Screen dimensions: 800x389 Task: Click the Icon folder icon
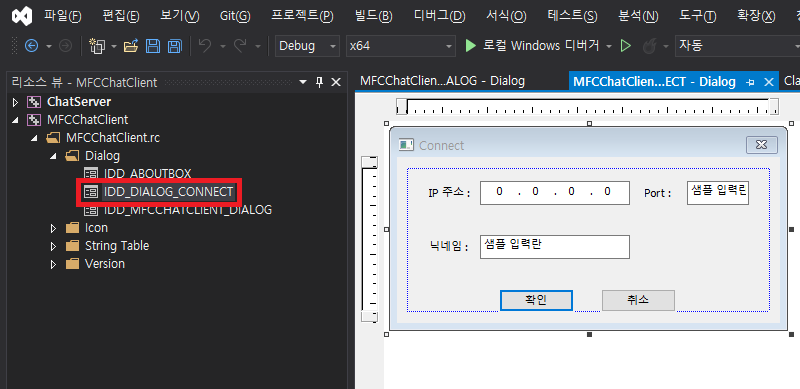[72, 228]
